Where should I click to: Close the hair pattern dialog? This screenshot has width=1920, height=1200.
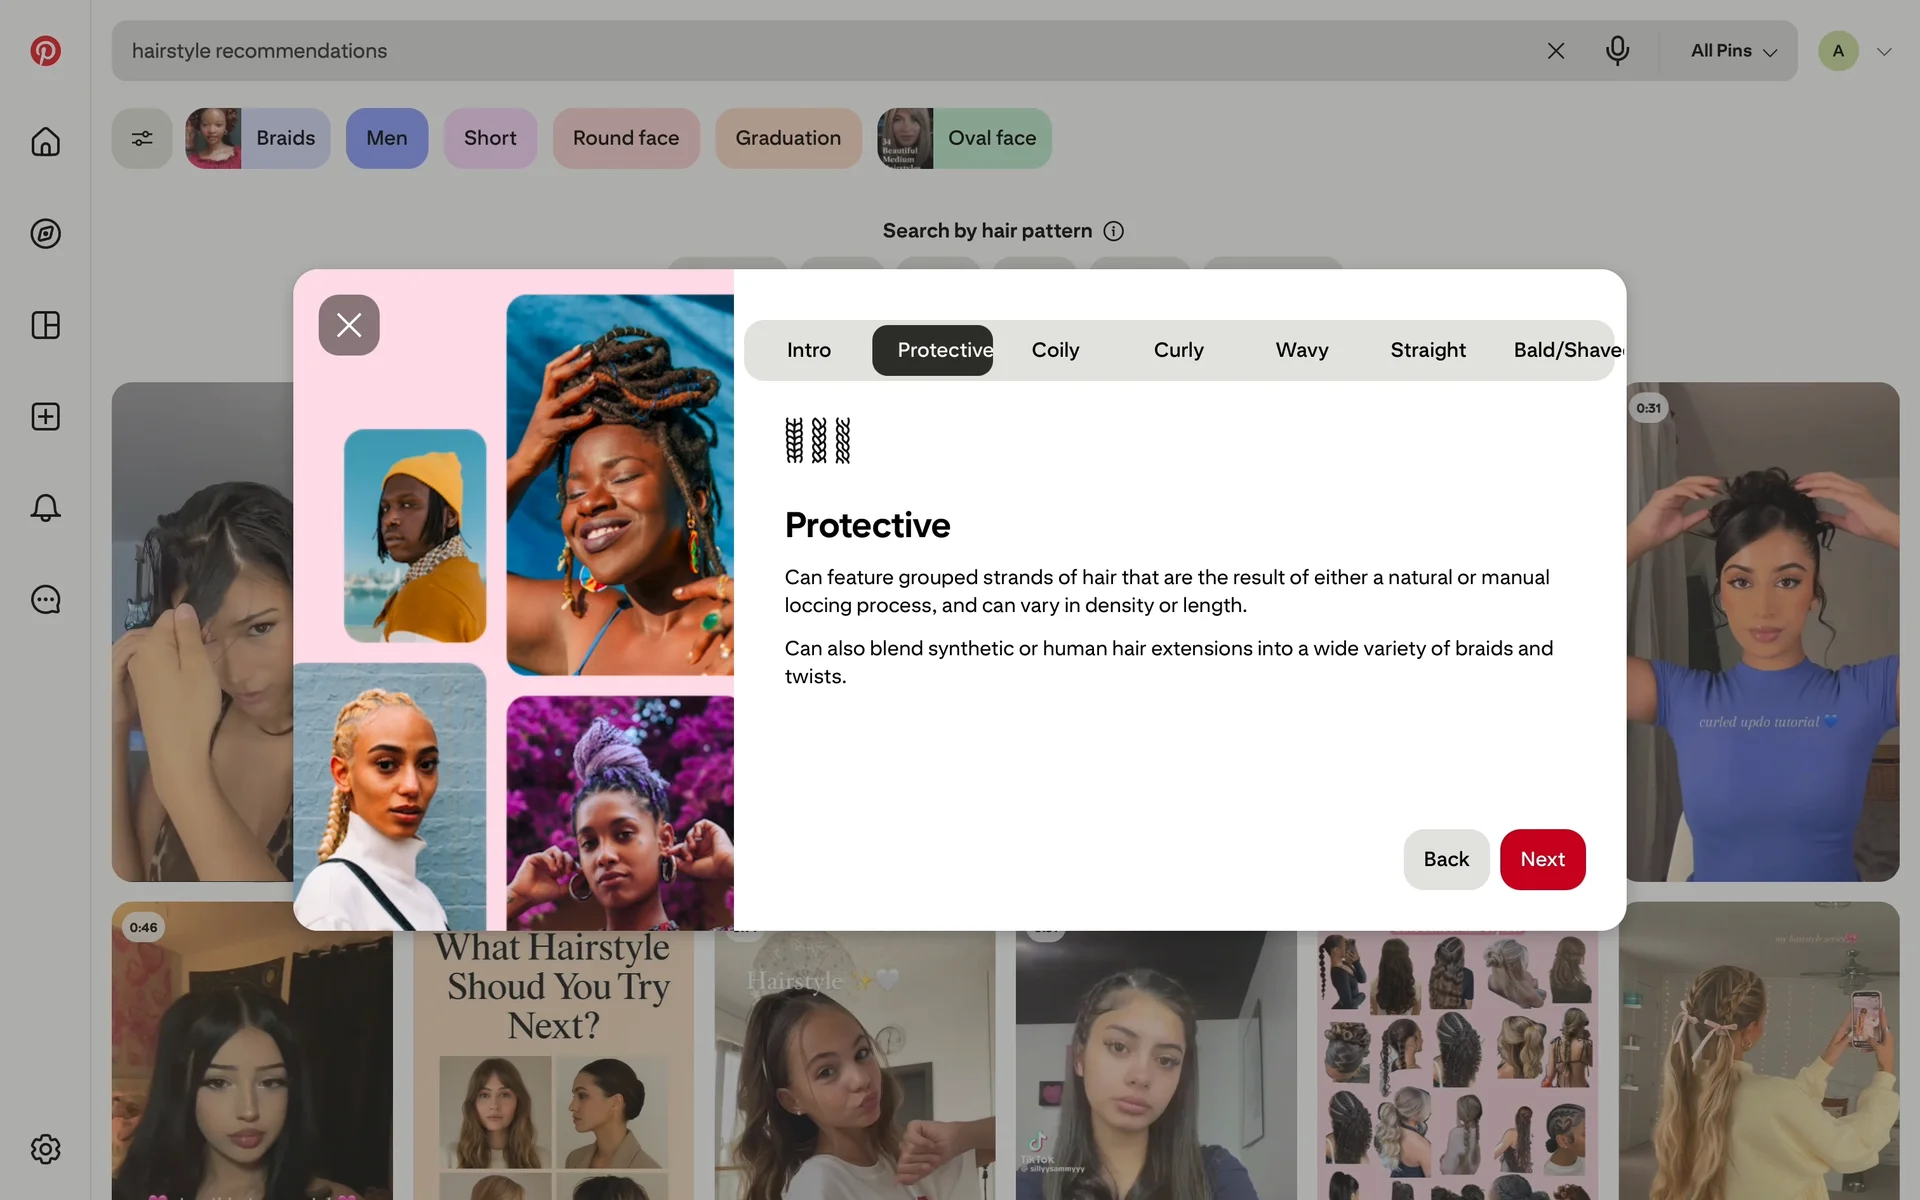349,325
